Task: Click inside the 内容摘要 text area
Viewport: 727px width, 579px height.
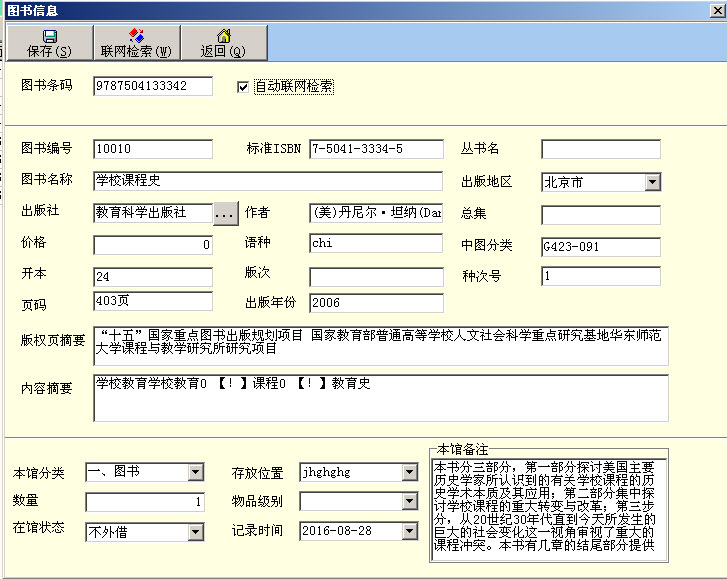Action: tap(380, 398)
